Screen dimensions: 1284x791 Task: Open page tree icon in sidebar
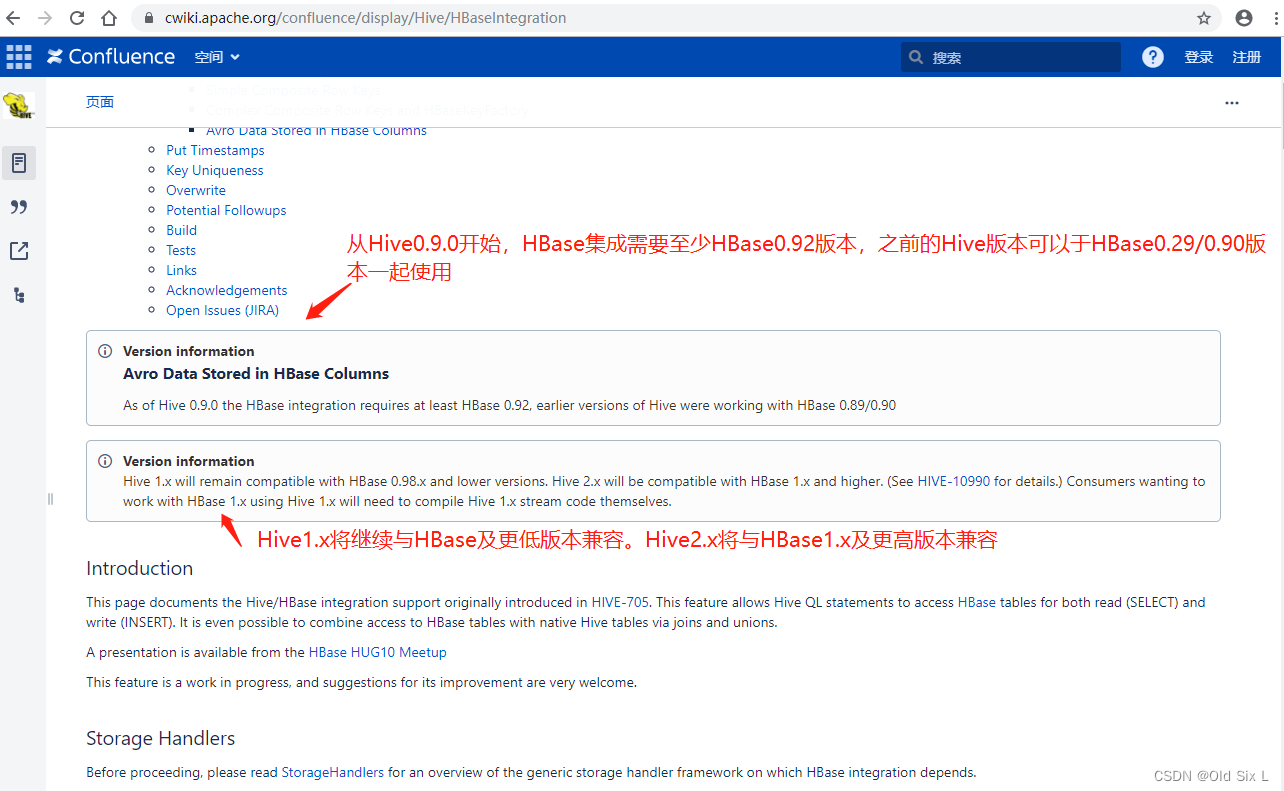coord(19,295)
